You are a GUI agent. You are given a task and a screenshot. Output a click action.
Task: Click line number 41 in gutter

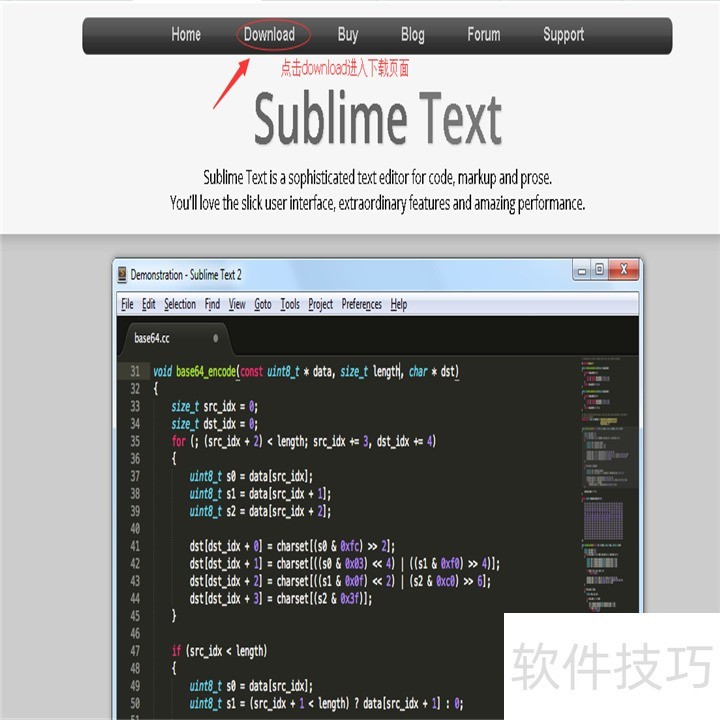point(135,546)
